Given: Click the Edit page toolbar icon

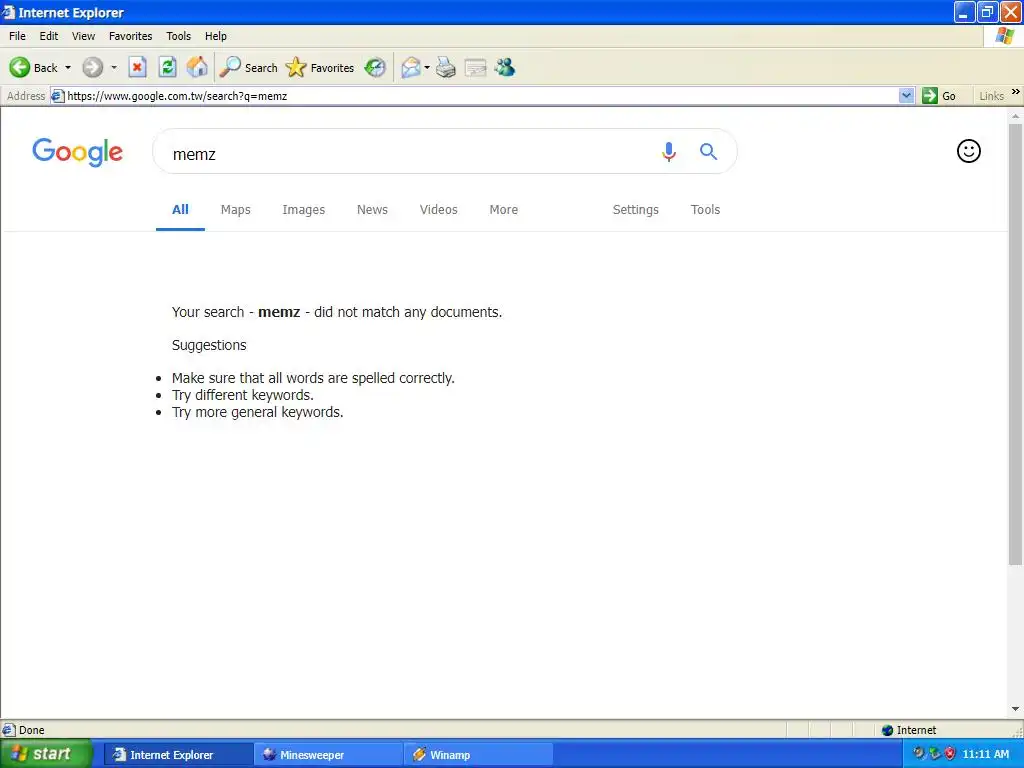Looking at the screenshot, I should point(475,67).
